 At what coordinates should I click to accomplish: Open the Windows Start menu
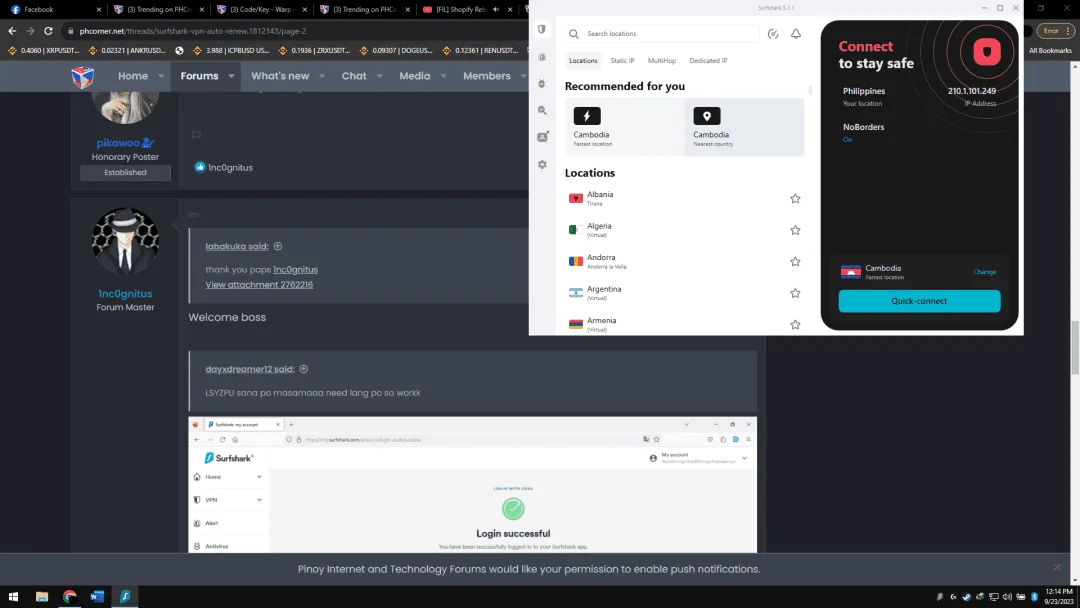(x=13, y=597)
